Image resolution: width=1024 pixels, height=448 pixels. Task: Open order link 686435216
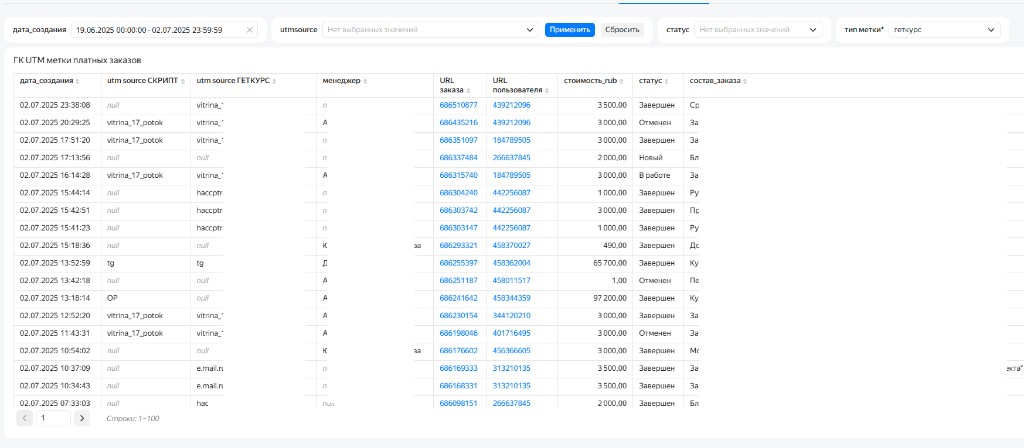click(458, 122)
